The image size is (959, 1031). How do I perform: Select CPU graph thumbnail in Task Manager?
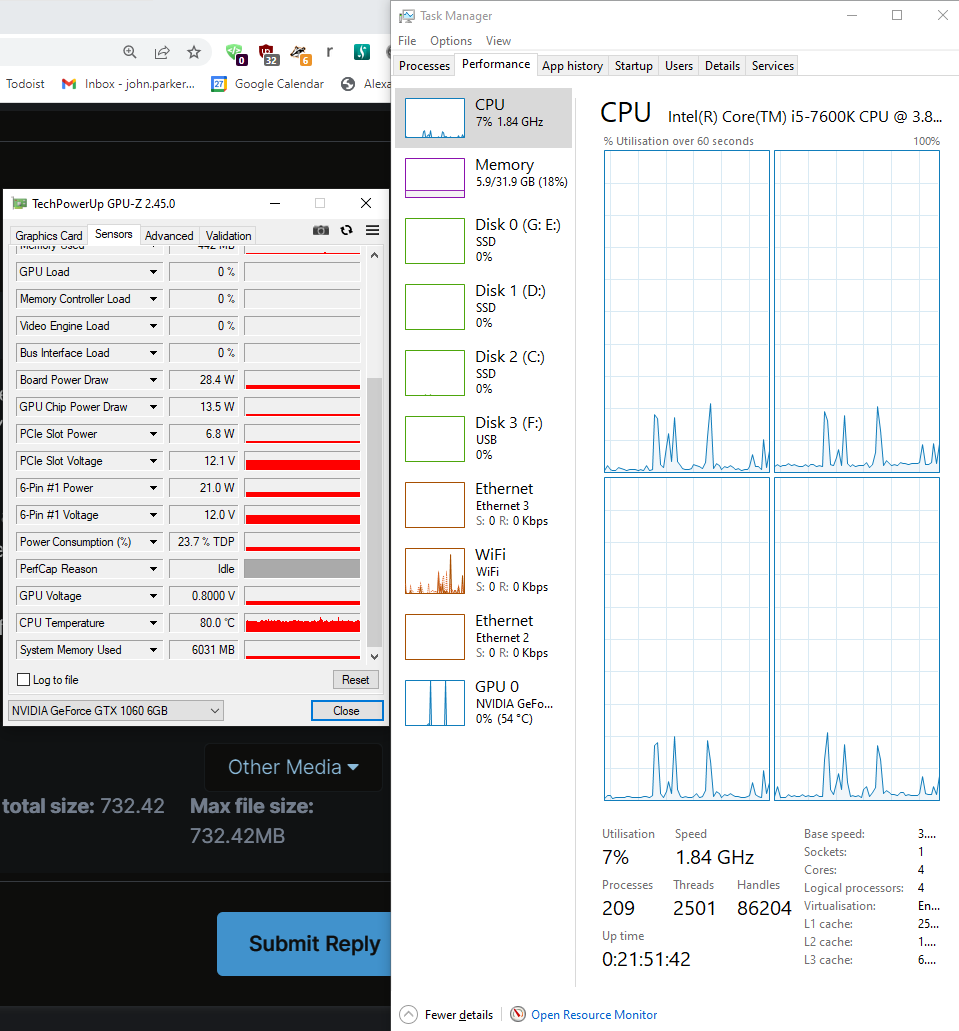pos(435,118)
